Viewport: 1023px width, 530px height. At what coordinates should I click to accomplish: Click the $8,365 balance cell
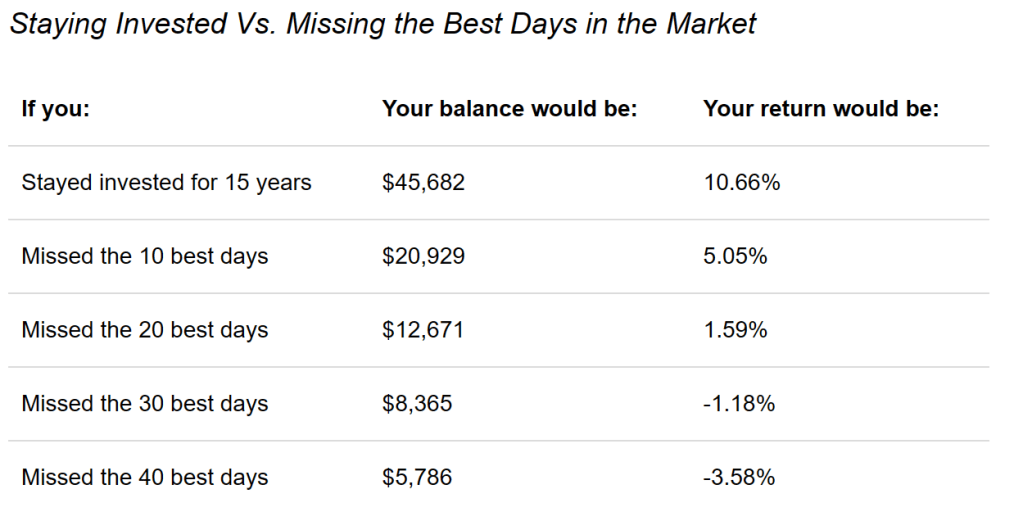coord(417,404)
